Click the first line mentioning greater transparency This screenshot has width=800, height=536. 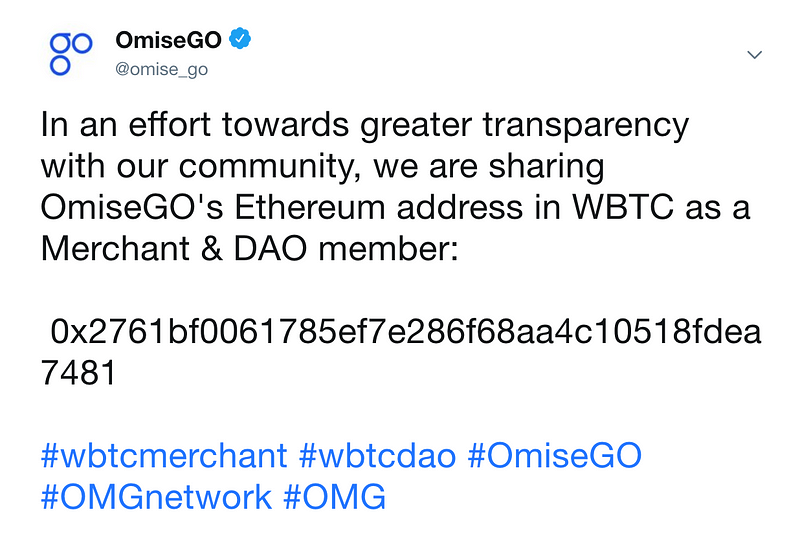365,125
